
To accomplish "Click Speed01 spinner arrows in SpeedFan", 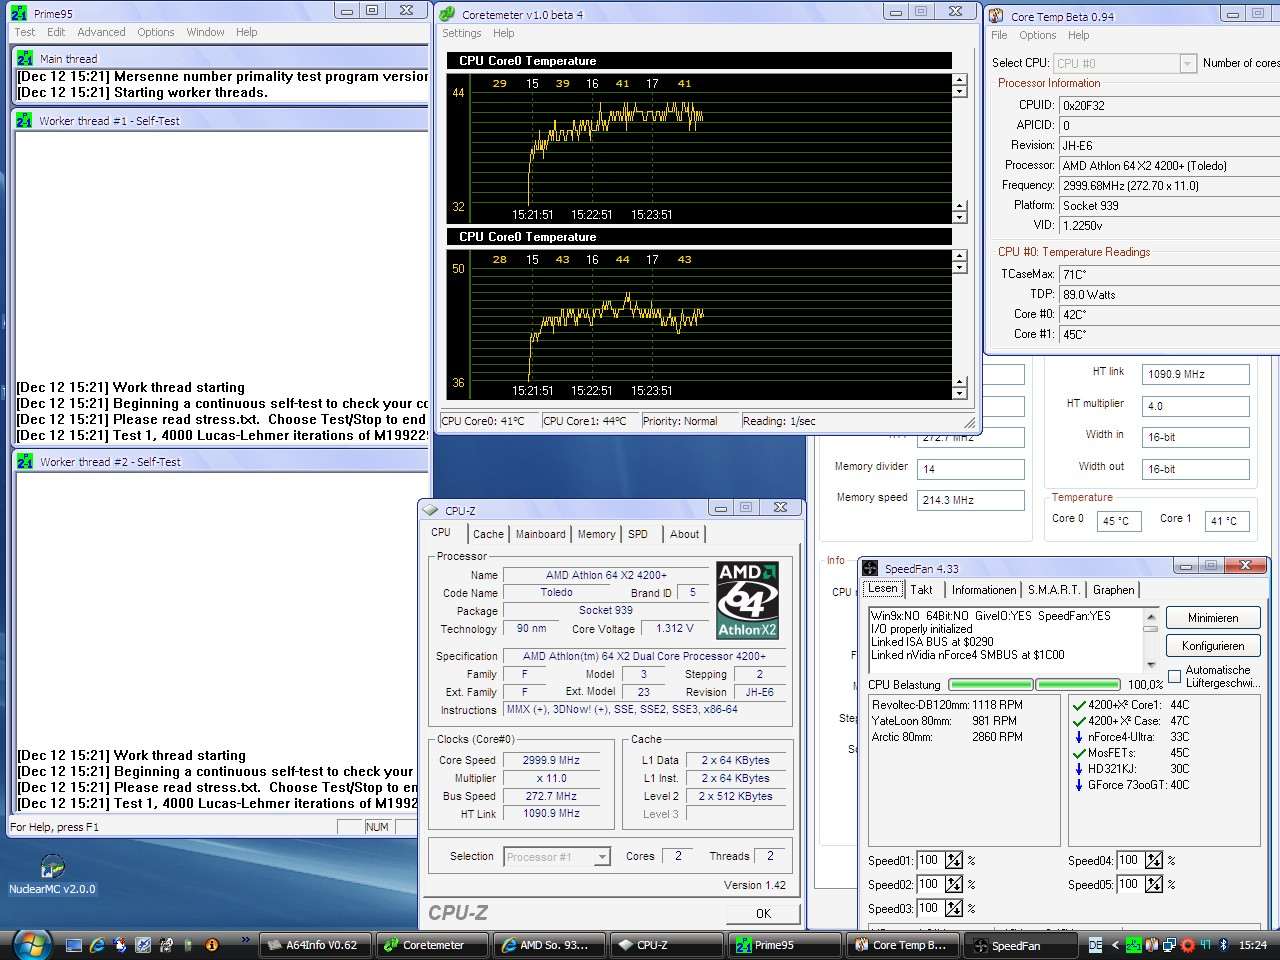I will [x=954, y=860].
